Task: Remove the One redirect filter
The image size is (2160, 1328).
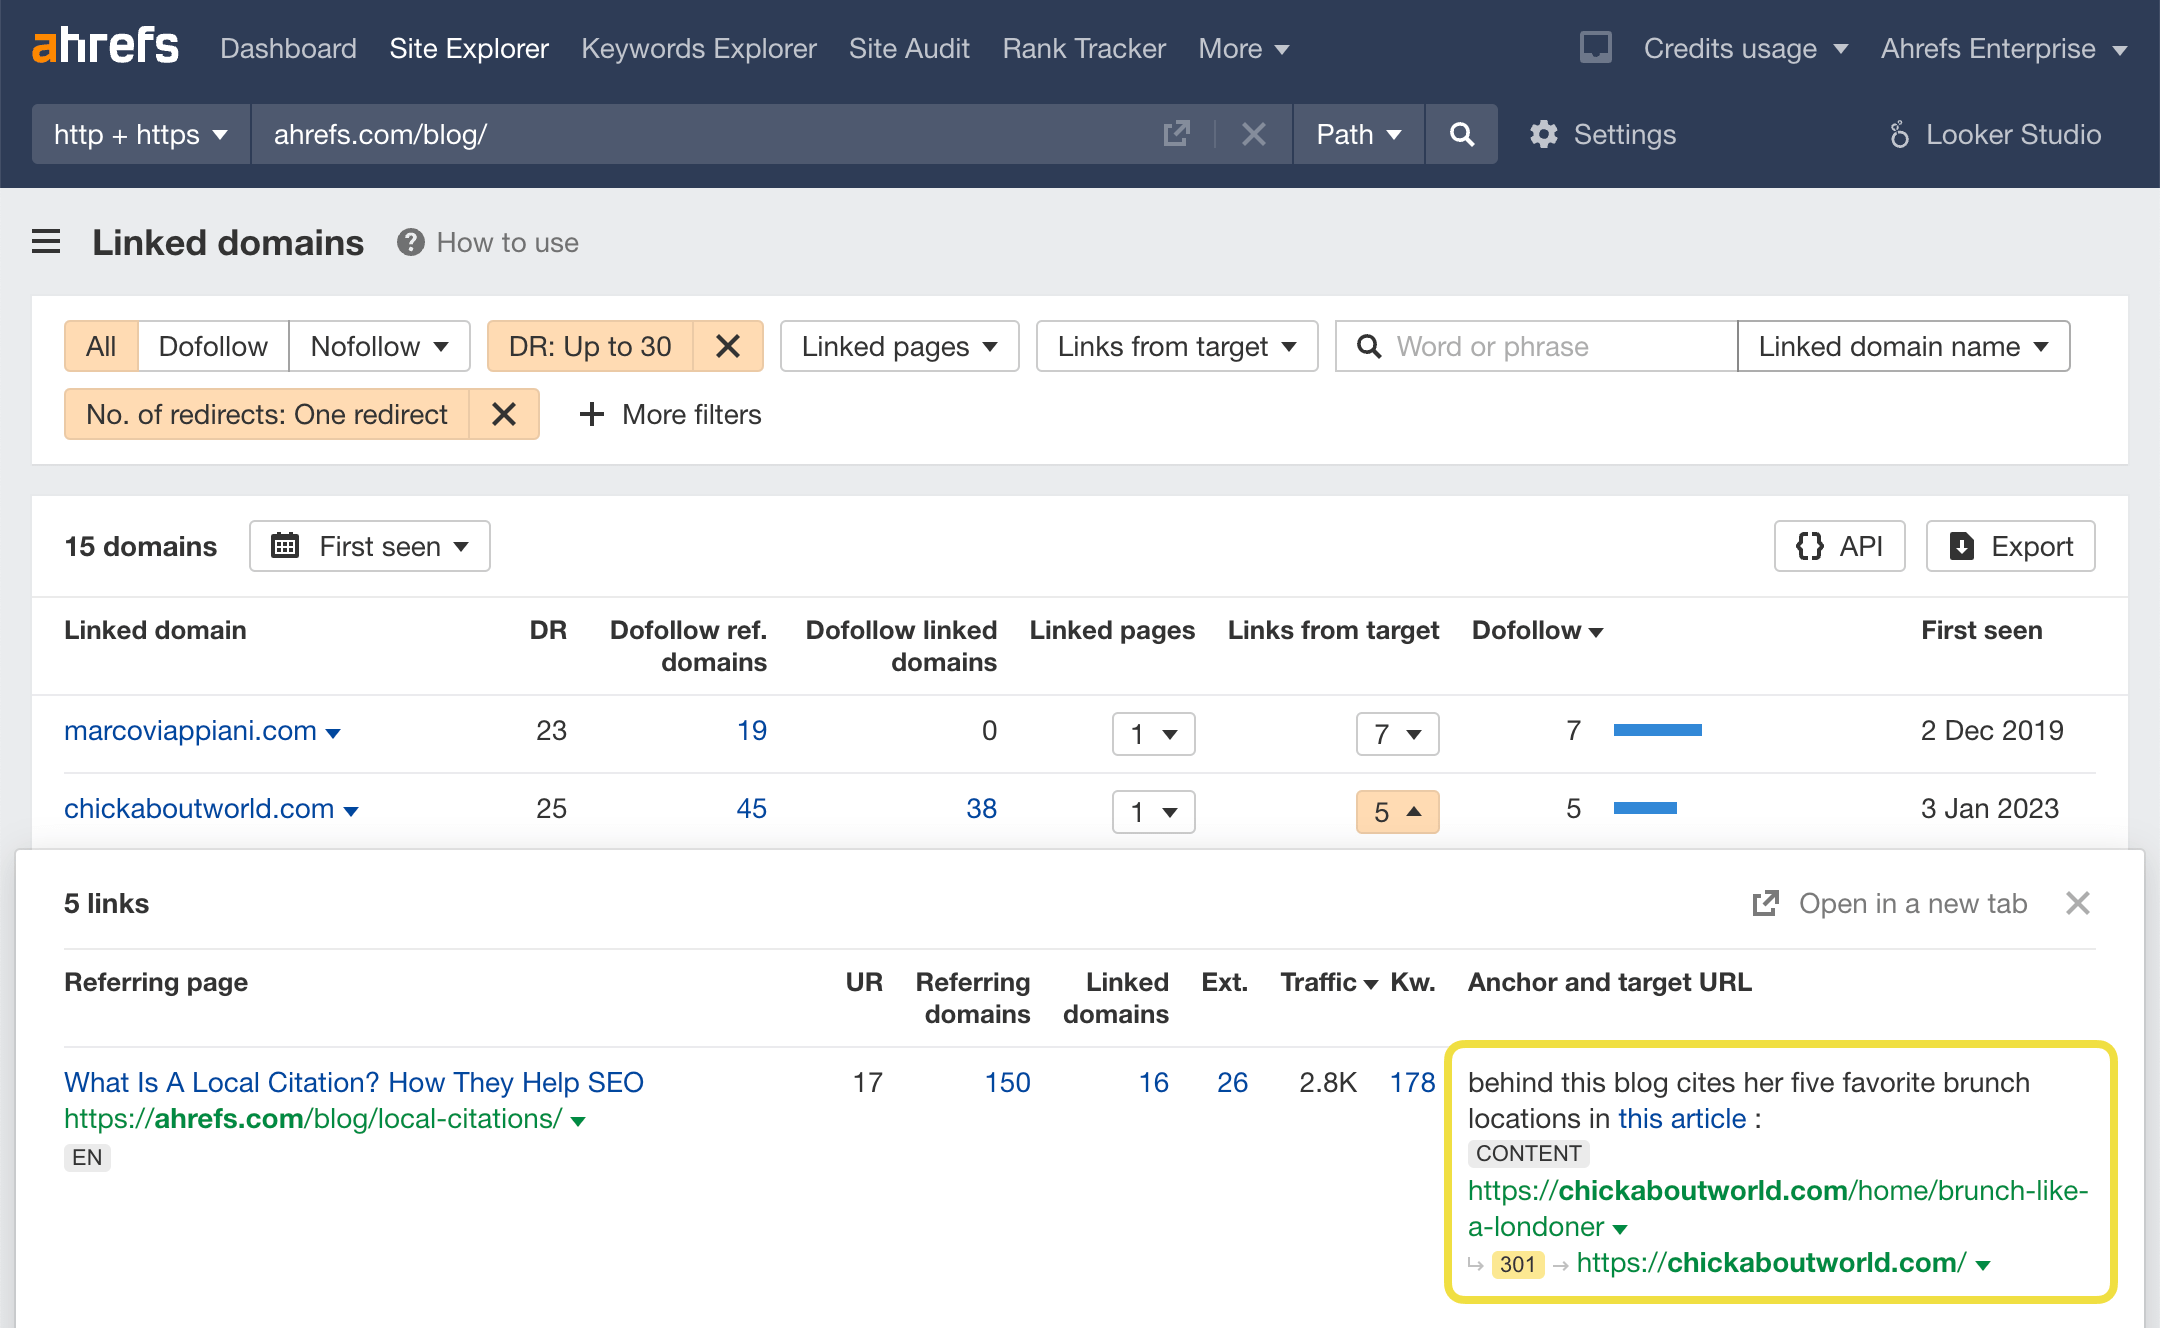Action: 504,414
